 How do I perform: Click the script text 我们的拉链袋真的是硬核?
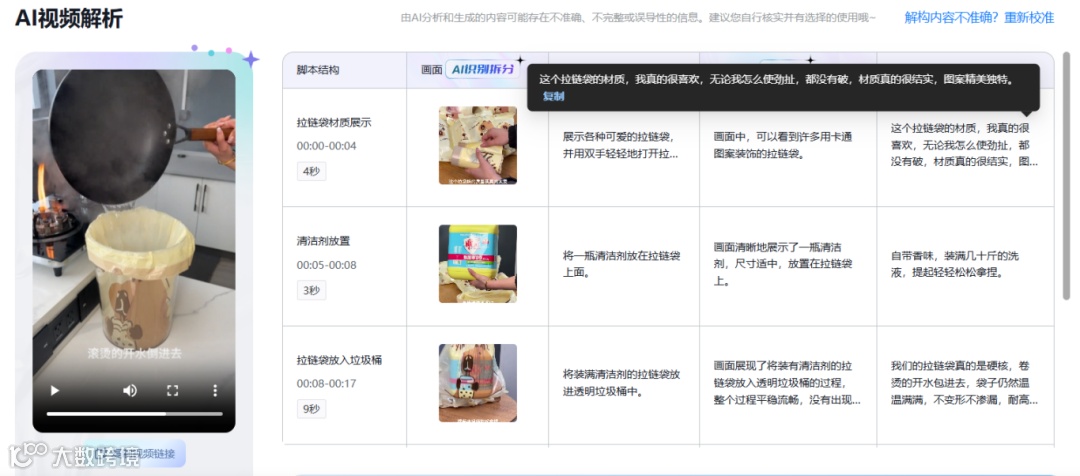tap(964, 383)
